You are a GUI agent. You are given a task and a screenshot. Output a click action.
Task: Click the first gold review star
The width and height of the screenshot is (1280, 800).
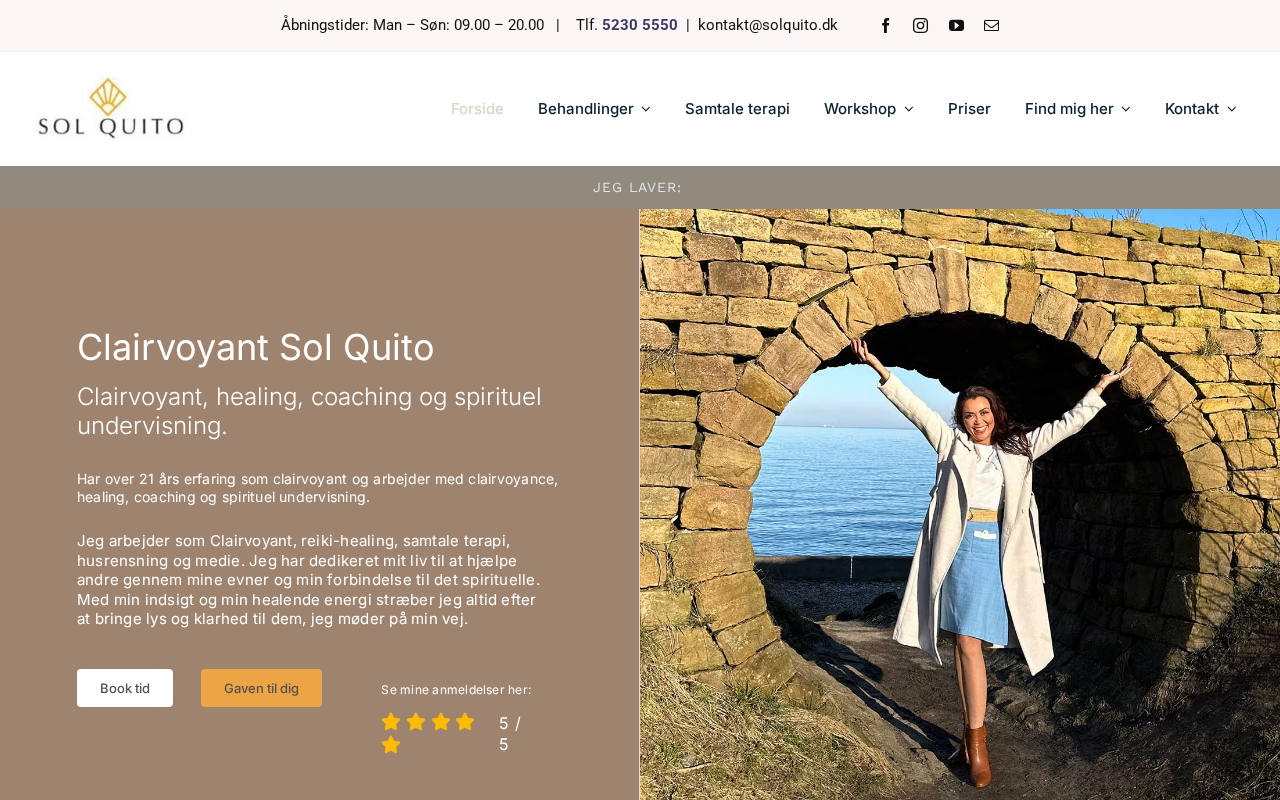(x=391, y=722)
